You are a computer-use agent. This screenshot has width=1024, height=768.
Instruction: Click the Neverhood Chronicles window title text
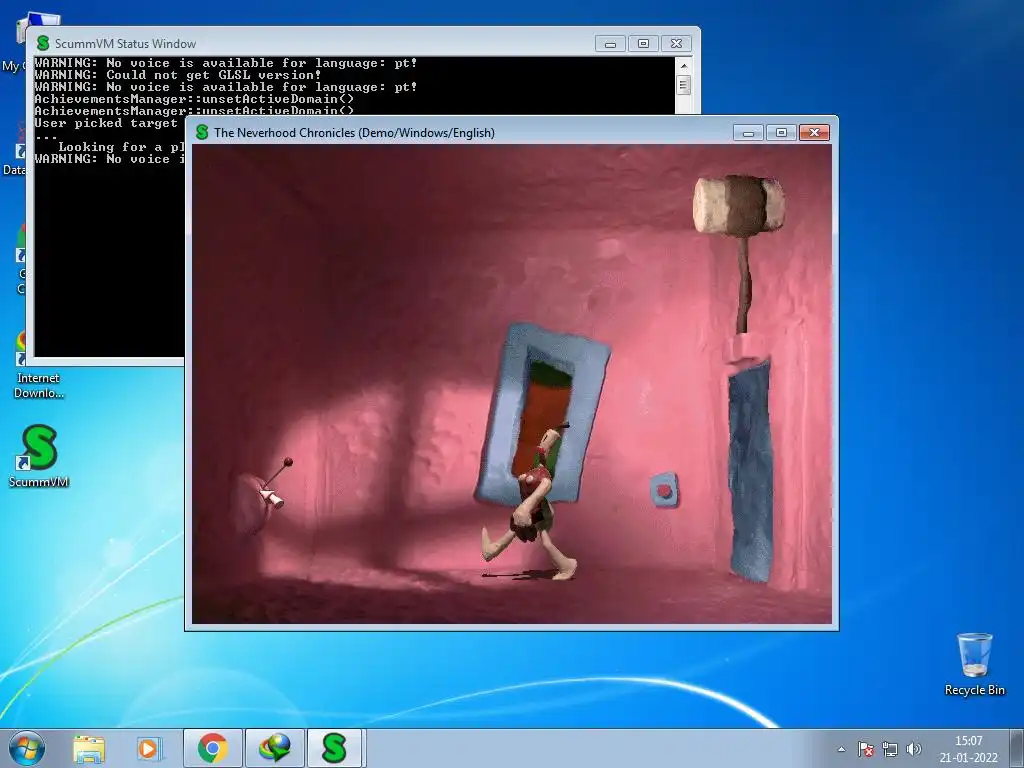pyautogui.click(x=354, y=133)
